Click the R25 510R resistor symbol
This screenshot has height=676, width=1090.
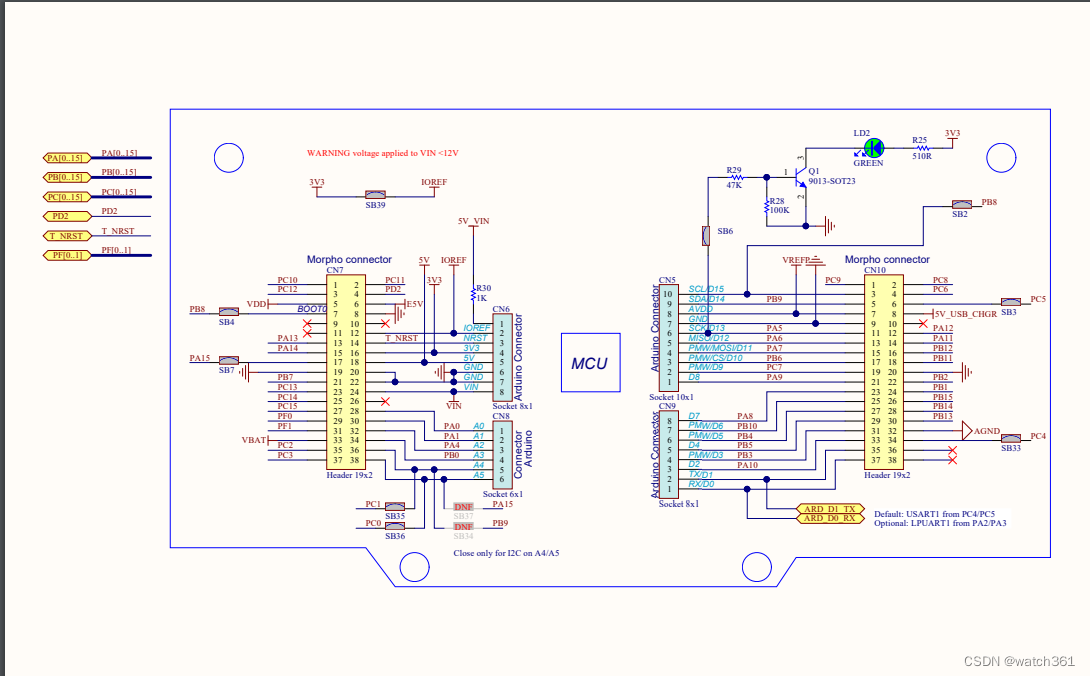[922, 148]
